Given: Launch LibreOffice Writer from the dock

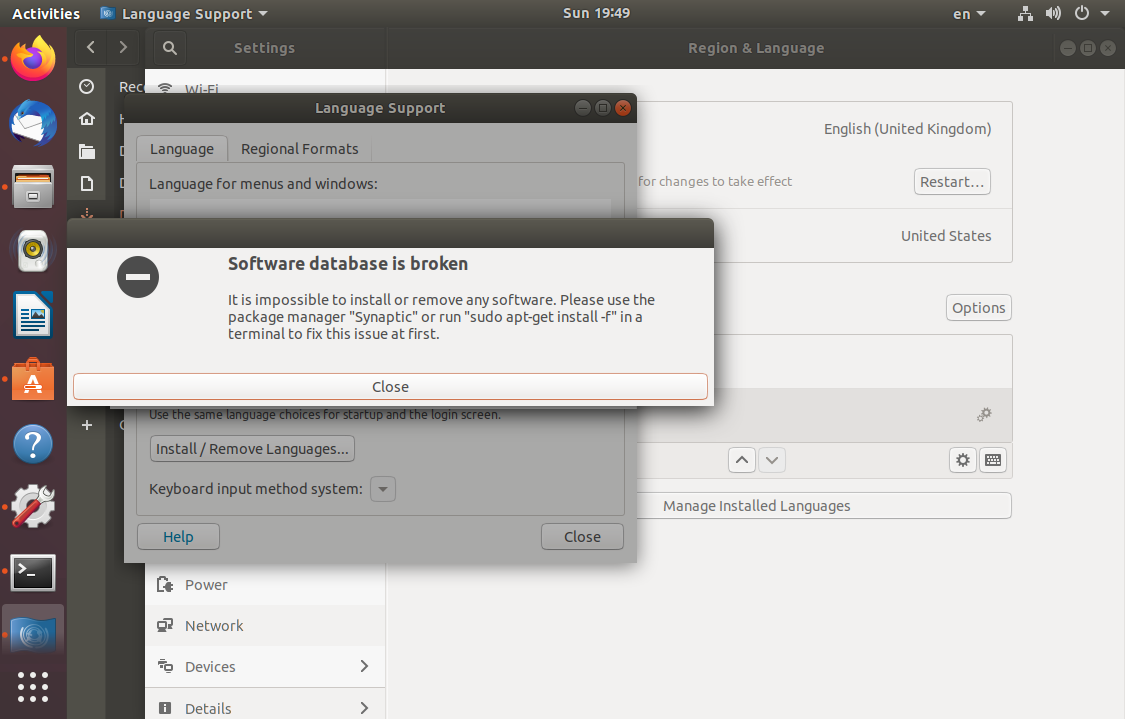Looking at the screenshot, I should [33, 315].
